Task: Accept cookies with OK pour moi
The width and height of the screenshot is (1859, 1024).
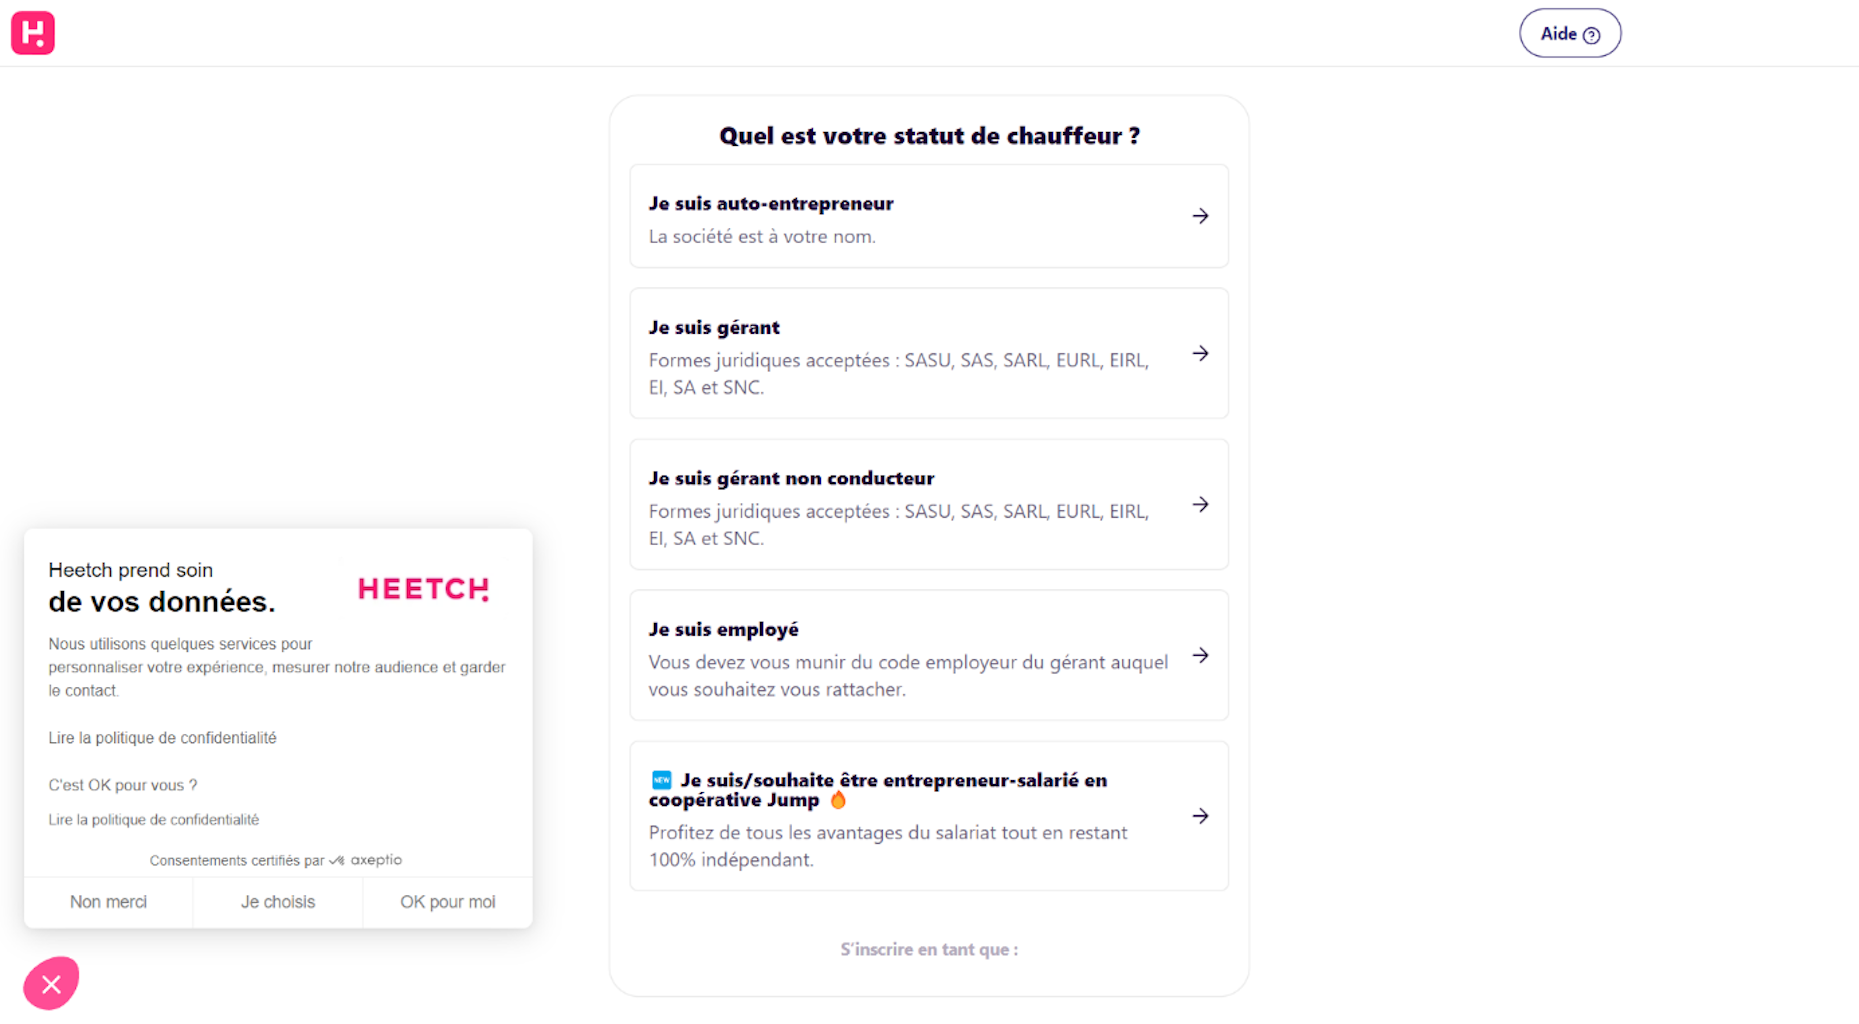Action: pos(447,902)
